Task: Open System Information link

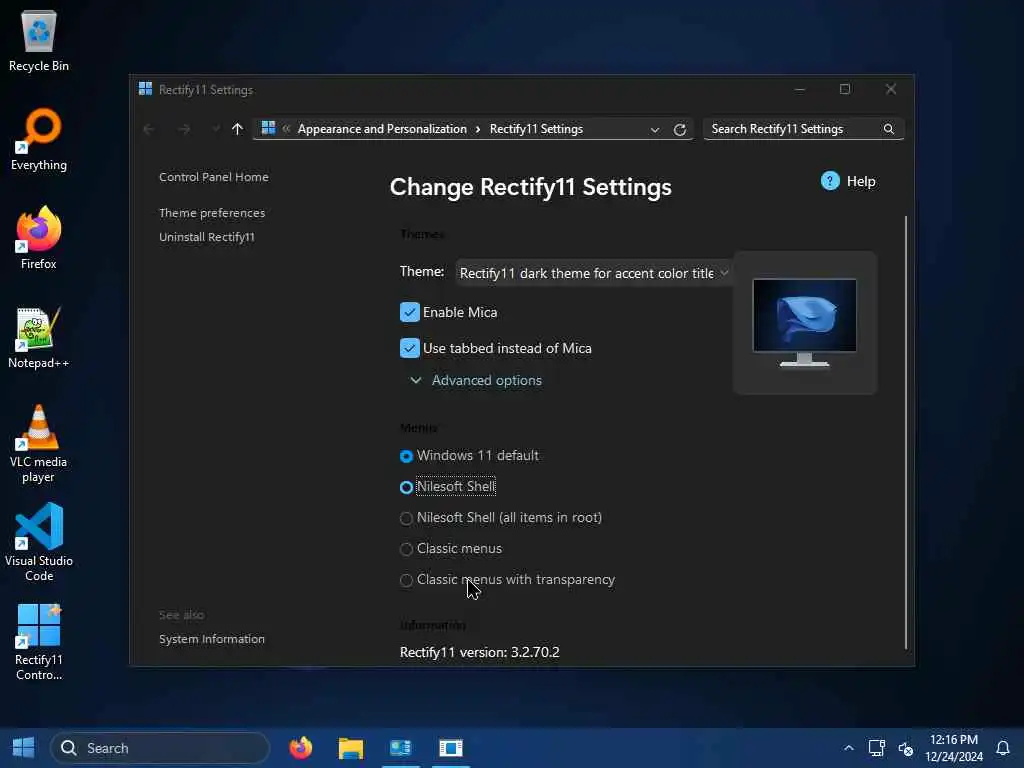Action: [x=212, y=639]
